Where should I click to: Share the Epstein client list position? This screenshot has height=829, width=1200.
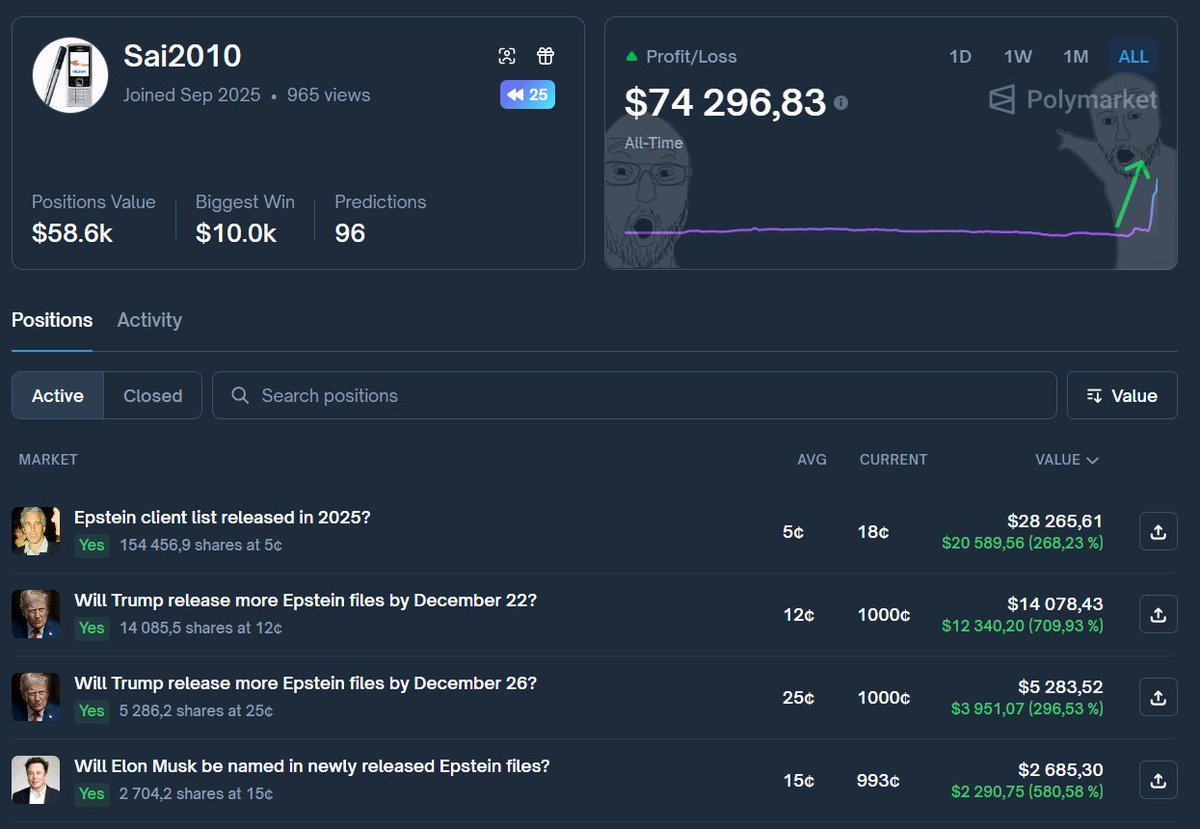[x=1157, y=531]
